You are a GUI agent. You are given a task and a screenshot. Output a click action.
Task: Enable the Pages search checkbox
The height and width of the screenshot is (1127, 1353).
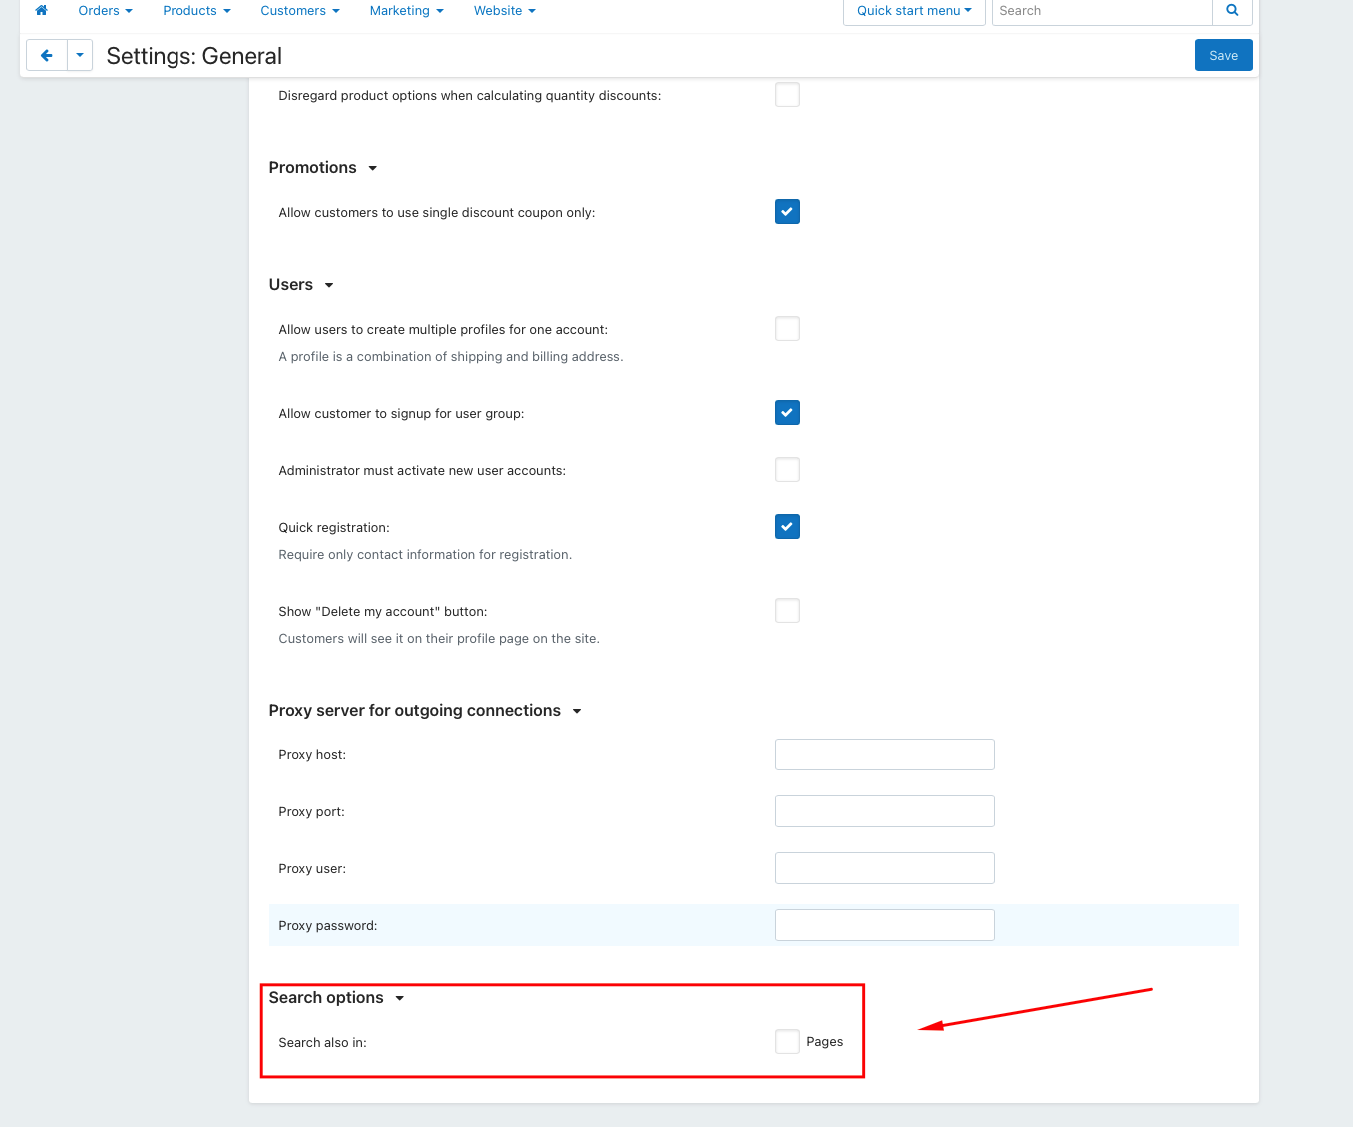(787, 1042)
